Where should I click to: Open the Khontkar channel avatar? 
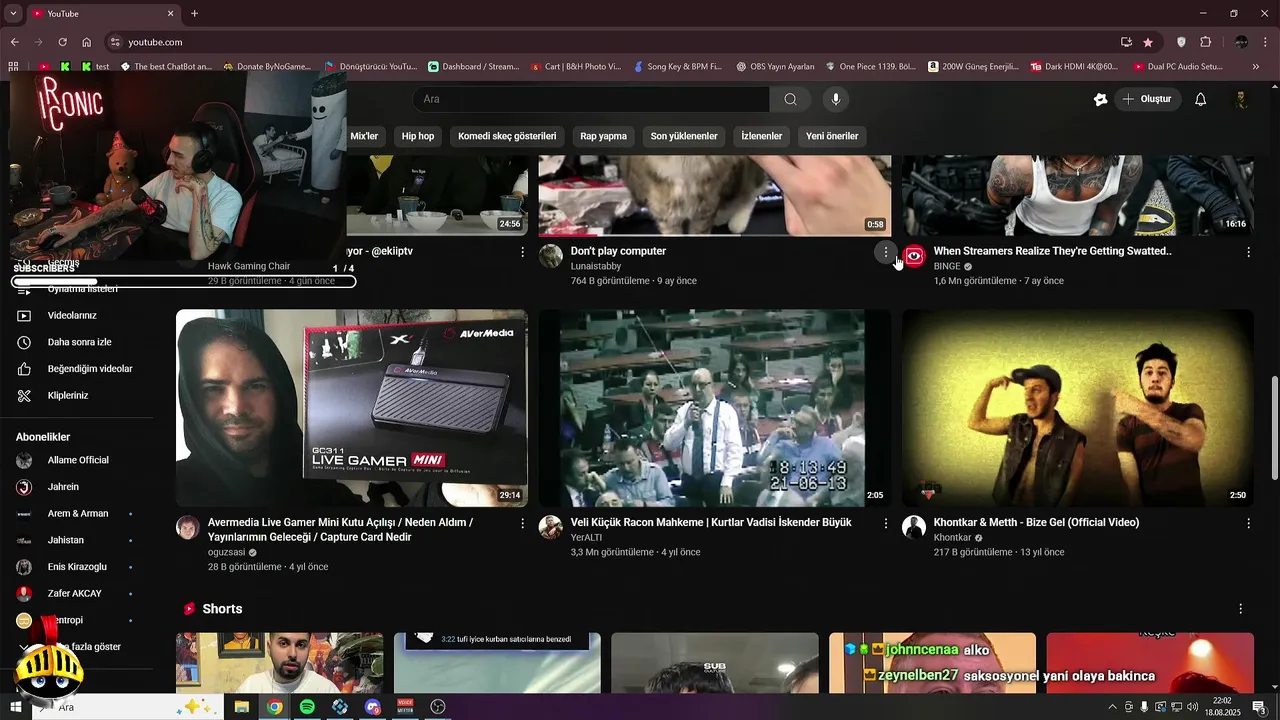pyautogui.click(x=914, y=527)
